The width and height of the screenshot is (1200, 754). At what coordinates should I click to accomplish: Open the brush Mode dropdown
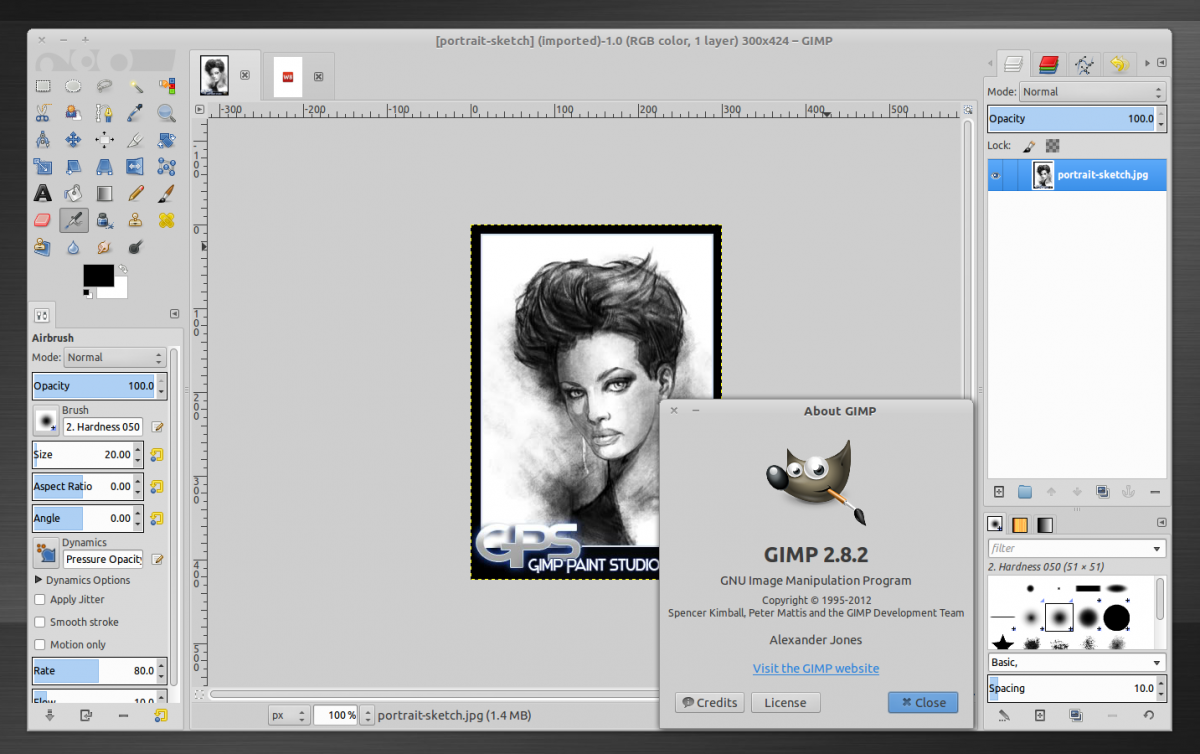[x=113, y=357]
